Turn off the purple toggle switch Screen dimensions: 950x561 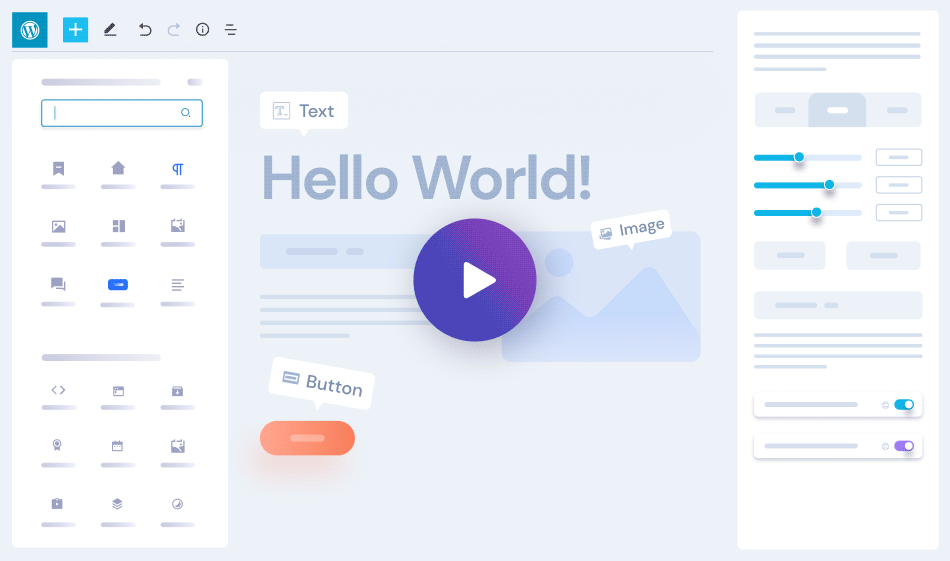[x=904, y=446]
